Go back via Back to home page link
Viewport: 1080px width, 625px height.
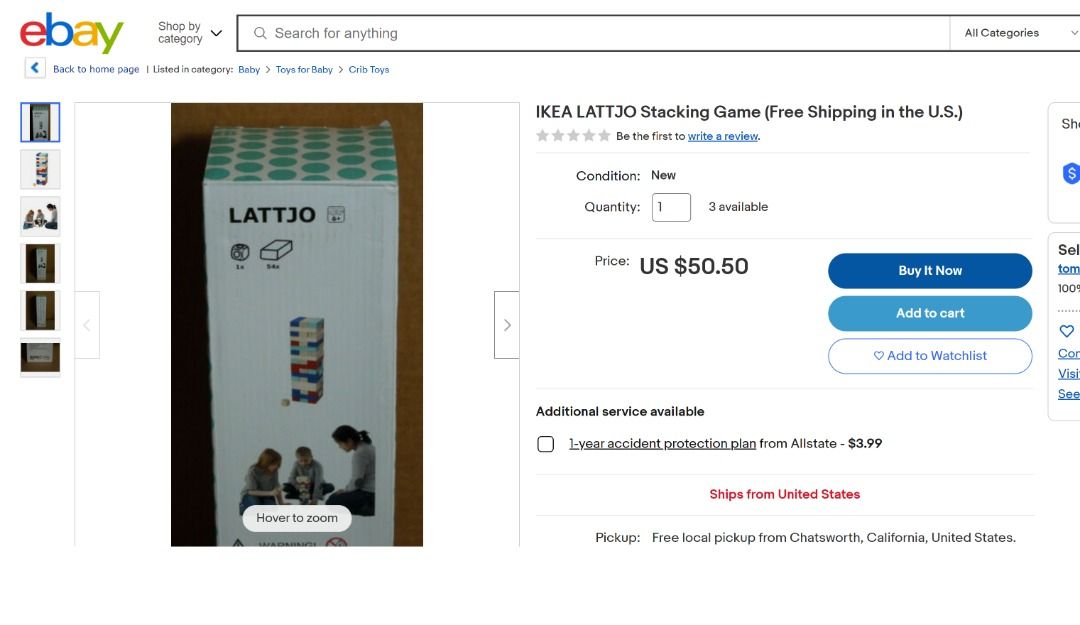tap(95, 68)
